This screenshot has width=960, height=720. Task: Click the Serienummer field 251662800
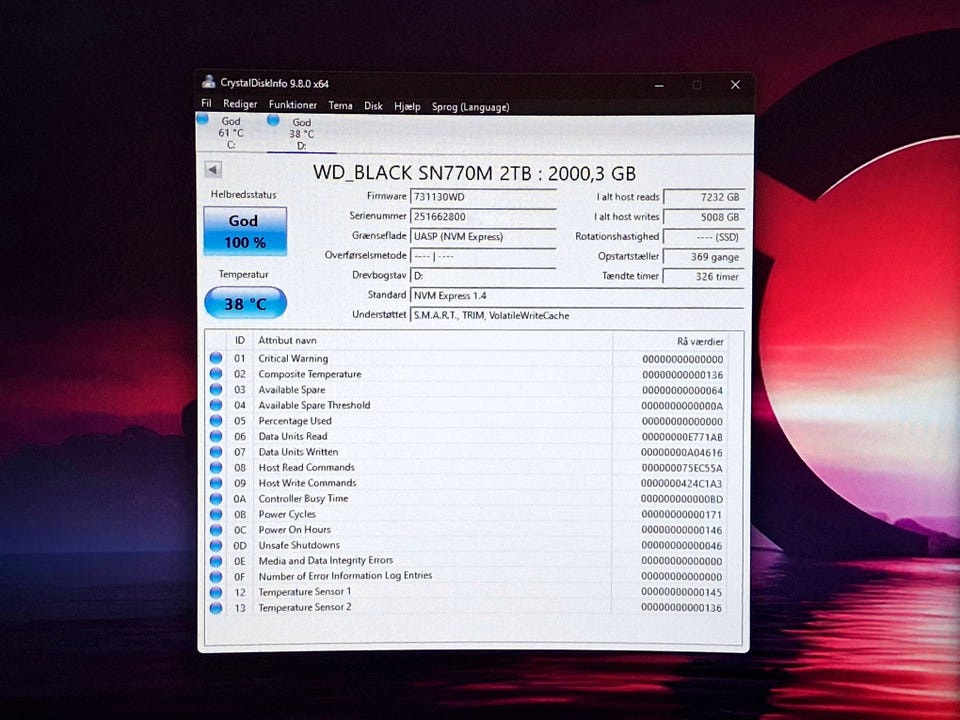(483, 216)
